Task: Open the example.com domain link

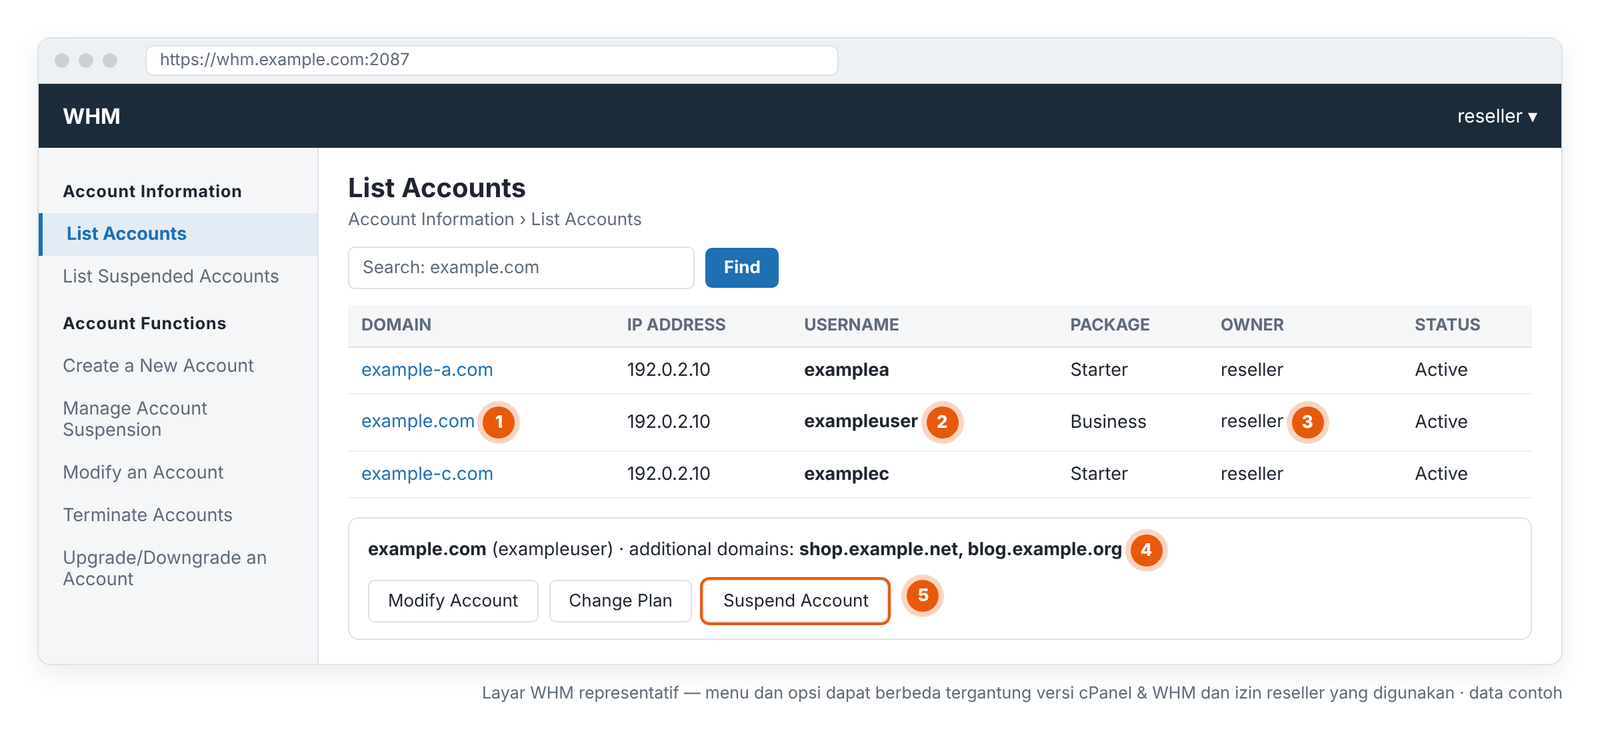Action: pos(418,422)
